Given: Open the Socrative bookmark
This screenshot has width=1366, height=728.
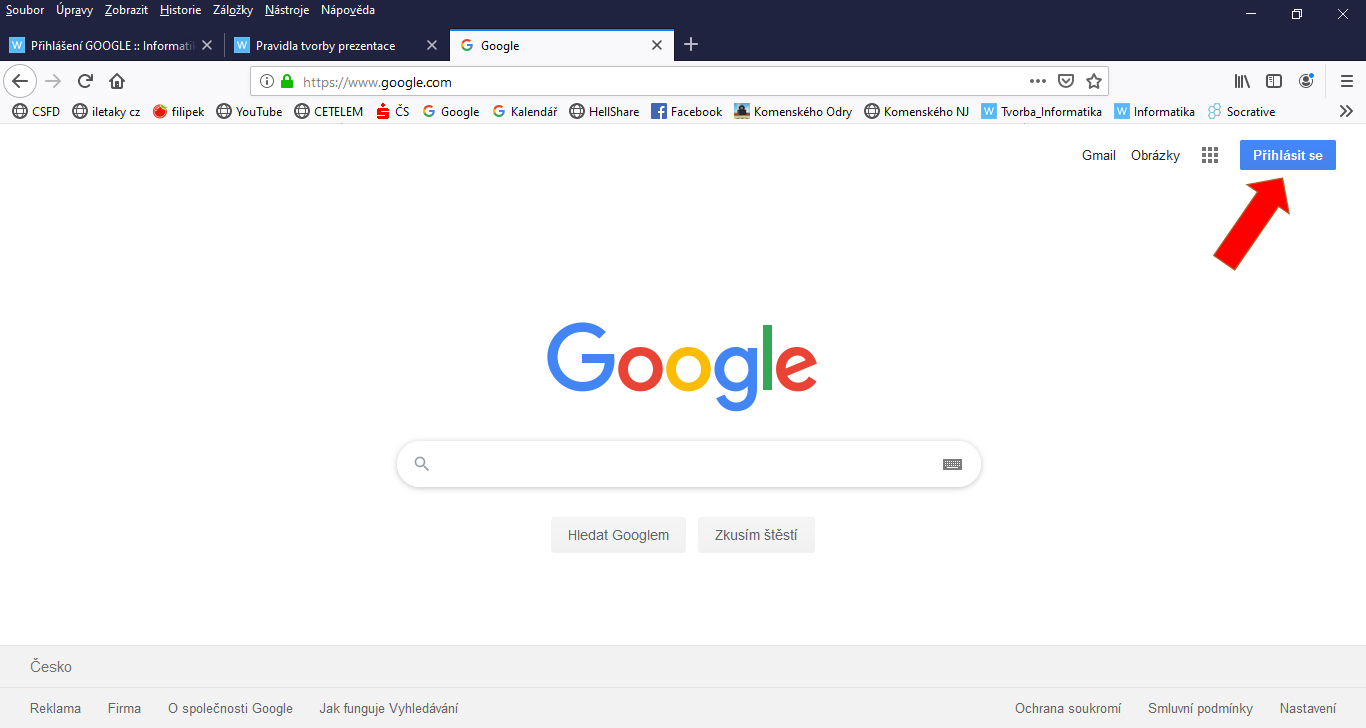Looking at the screenshot, I should (1241, 112).
